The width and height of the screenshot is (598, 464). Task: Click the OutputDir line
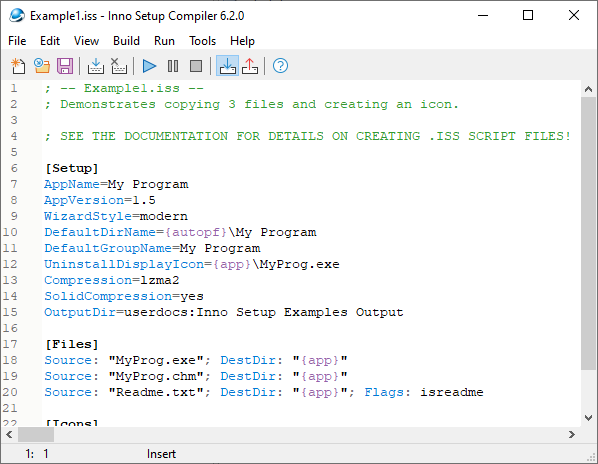(224, 312)
